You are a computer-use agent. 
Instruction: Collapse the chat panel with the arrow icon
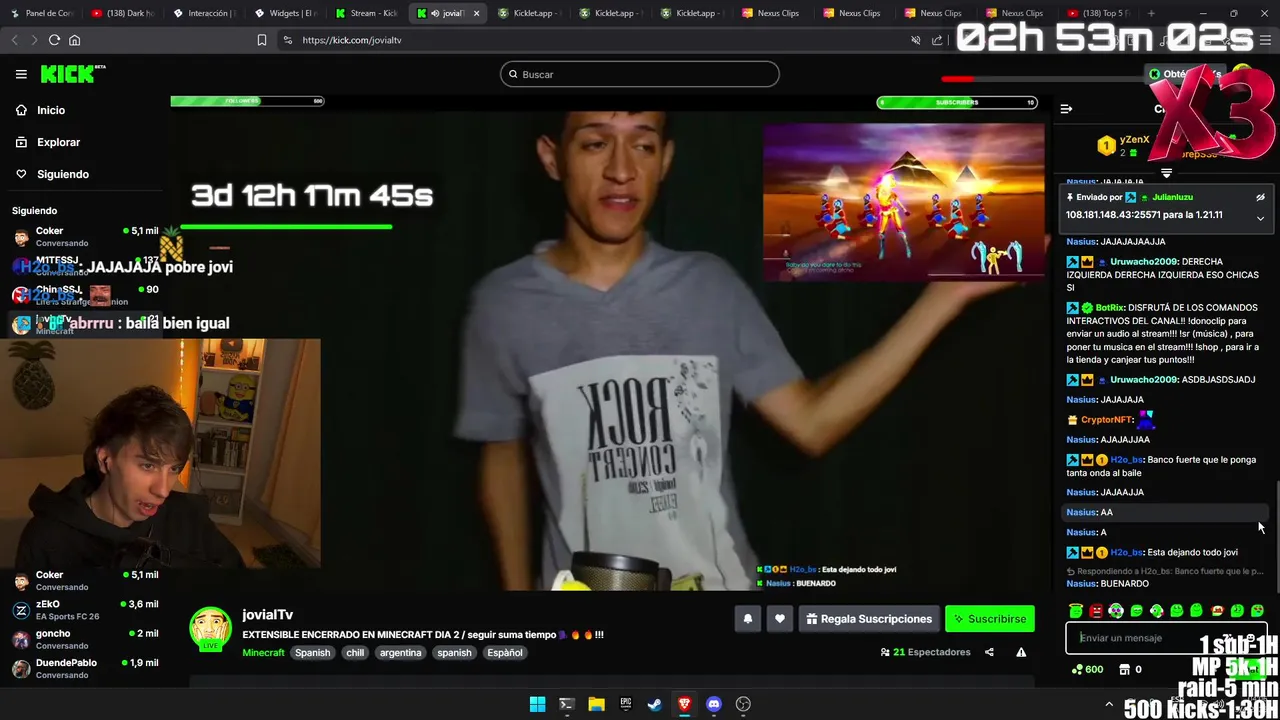[x=1066, y=109]
